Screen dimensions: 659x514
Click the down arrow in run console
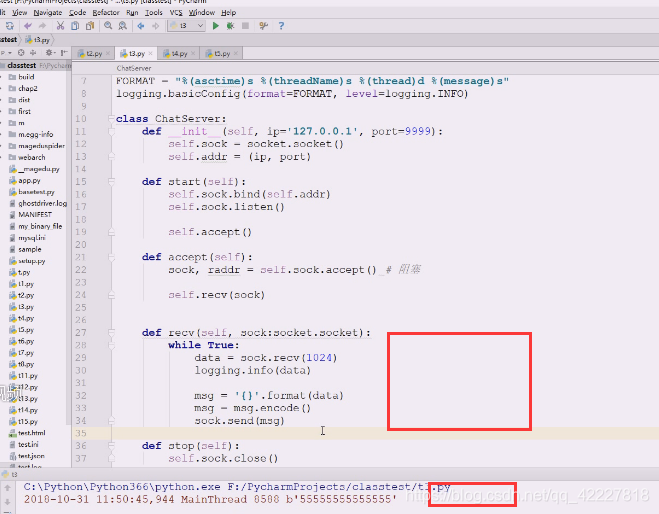[x=8, y=502]
